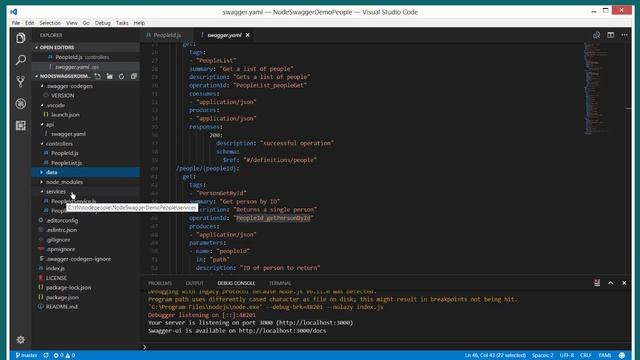Click the Spaces: 2 indentation setting
Image resolution: width=640 pixels, height=360 pixels.
tap(542, 355)
